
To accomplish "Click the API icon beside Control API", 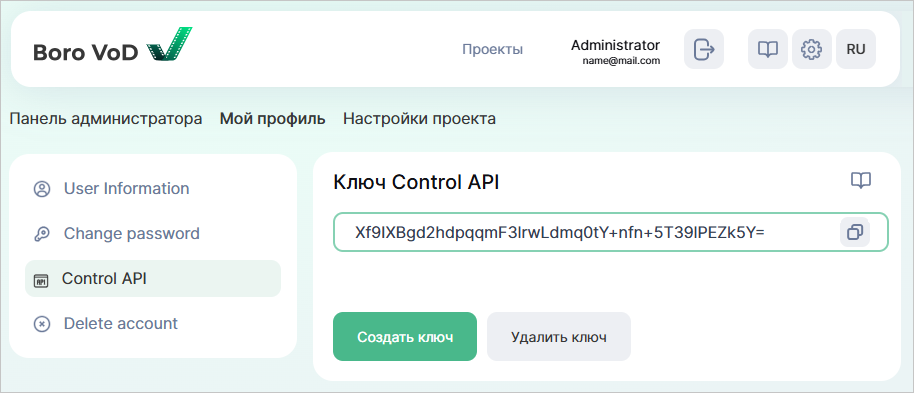I will coord(41,280).
